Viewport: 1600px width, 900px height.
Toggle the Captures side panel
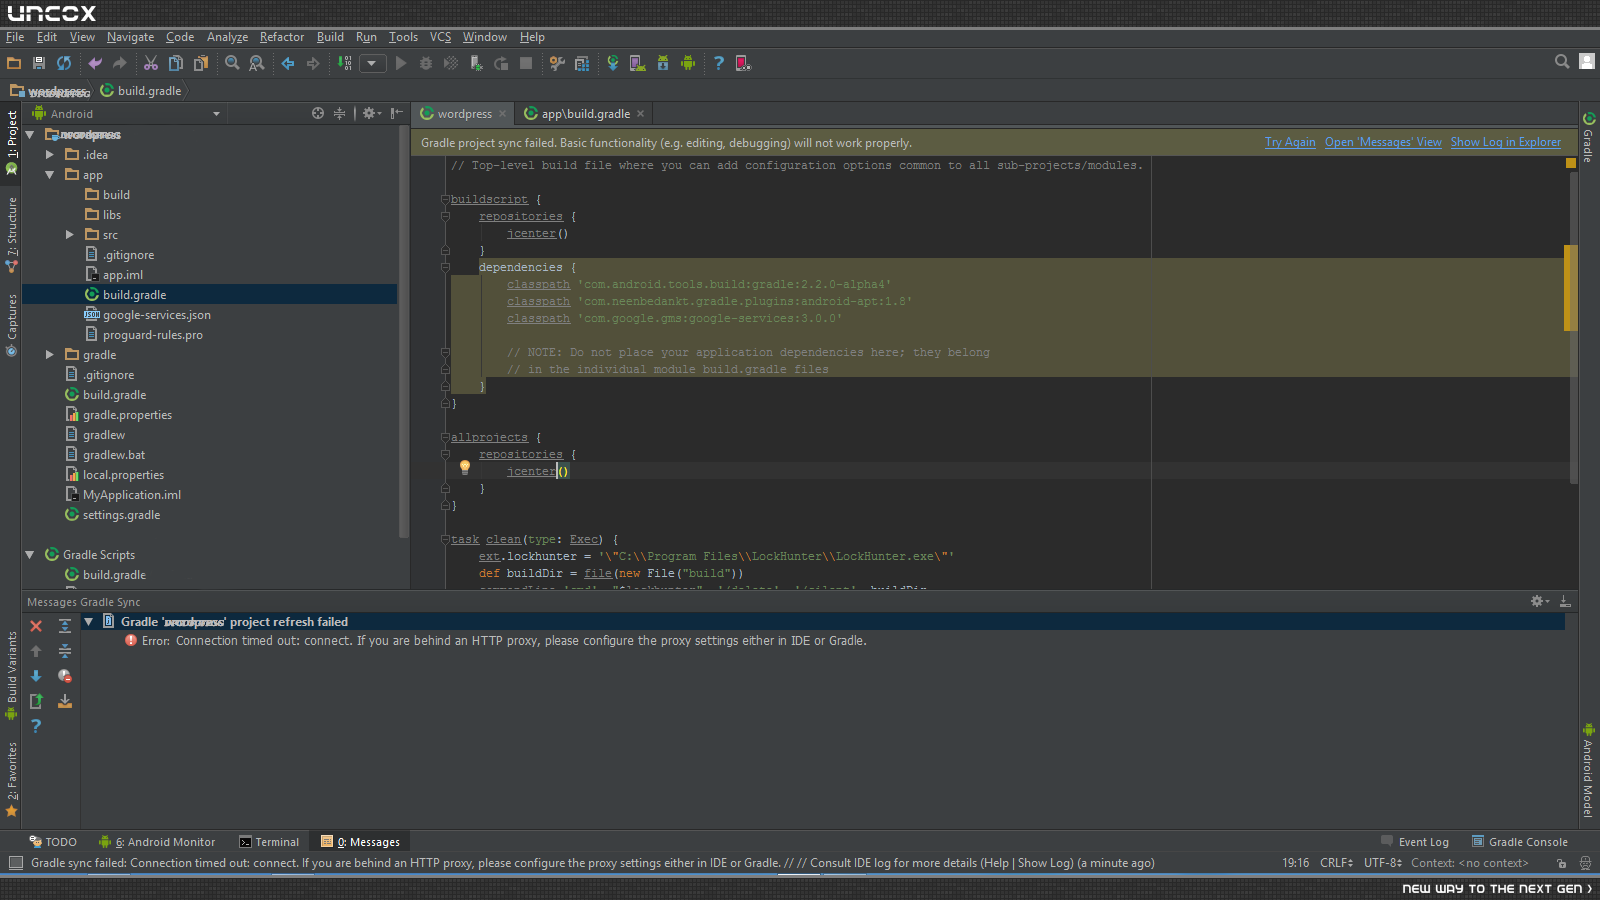tap(11, 325)
